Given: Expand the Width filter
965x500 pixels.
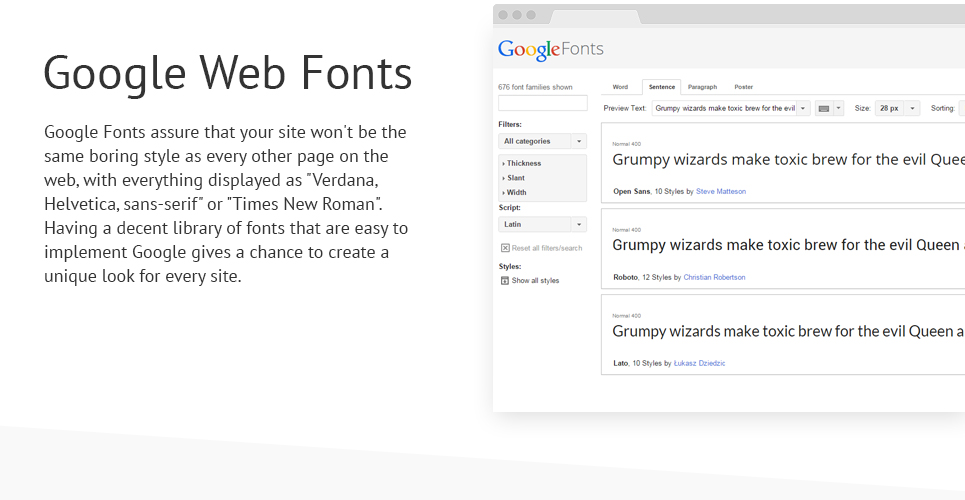Looking at the screenshot, I should click(x=515, y=193).
